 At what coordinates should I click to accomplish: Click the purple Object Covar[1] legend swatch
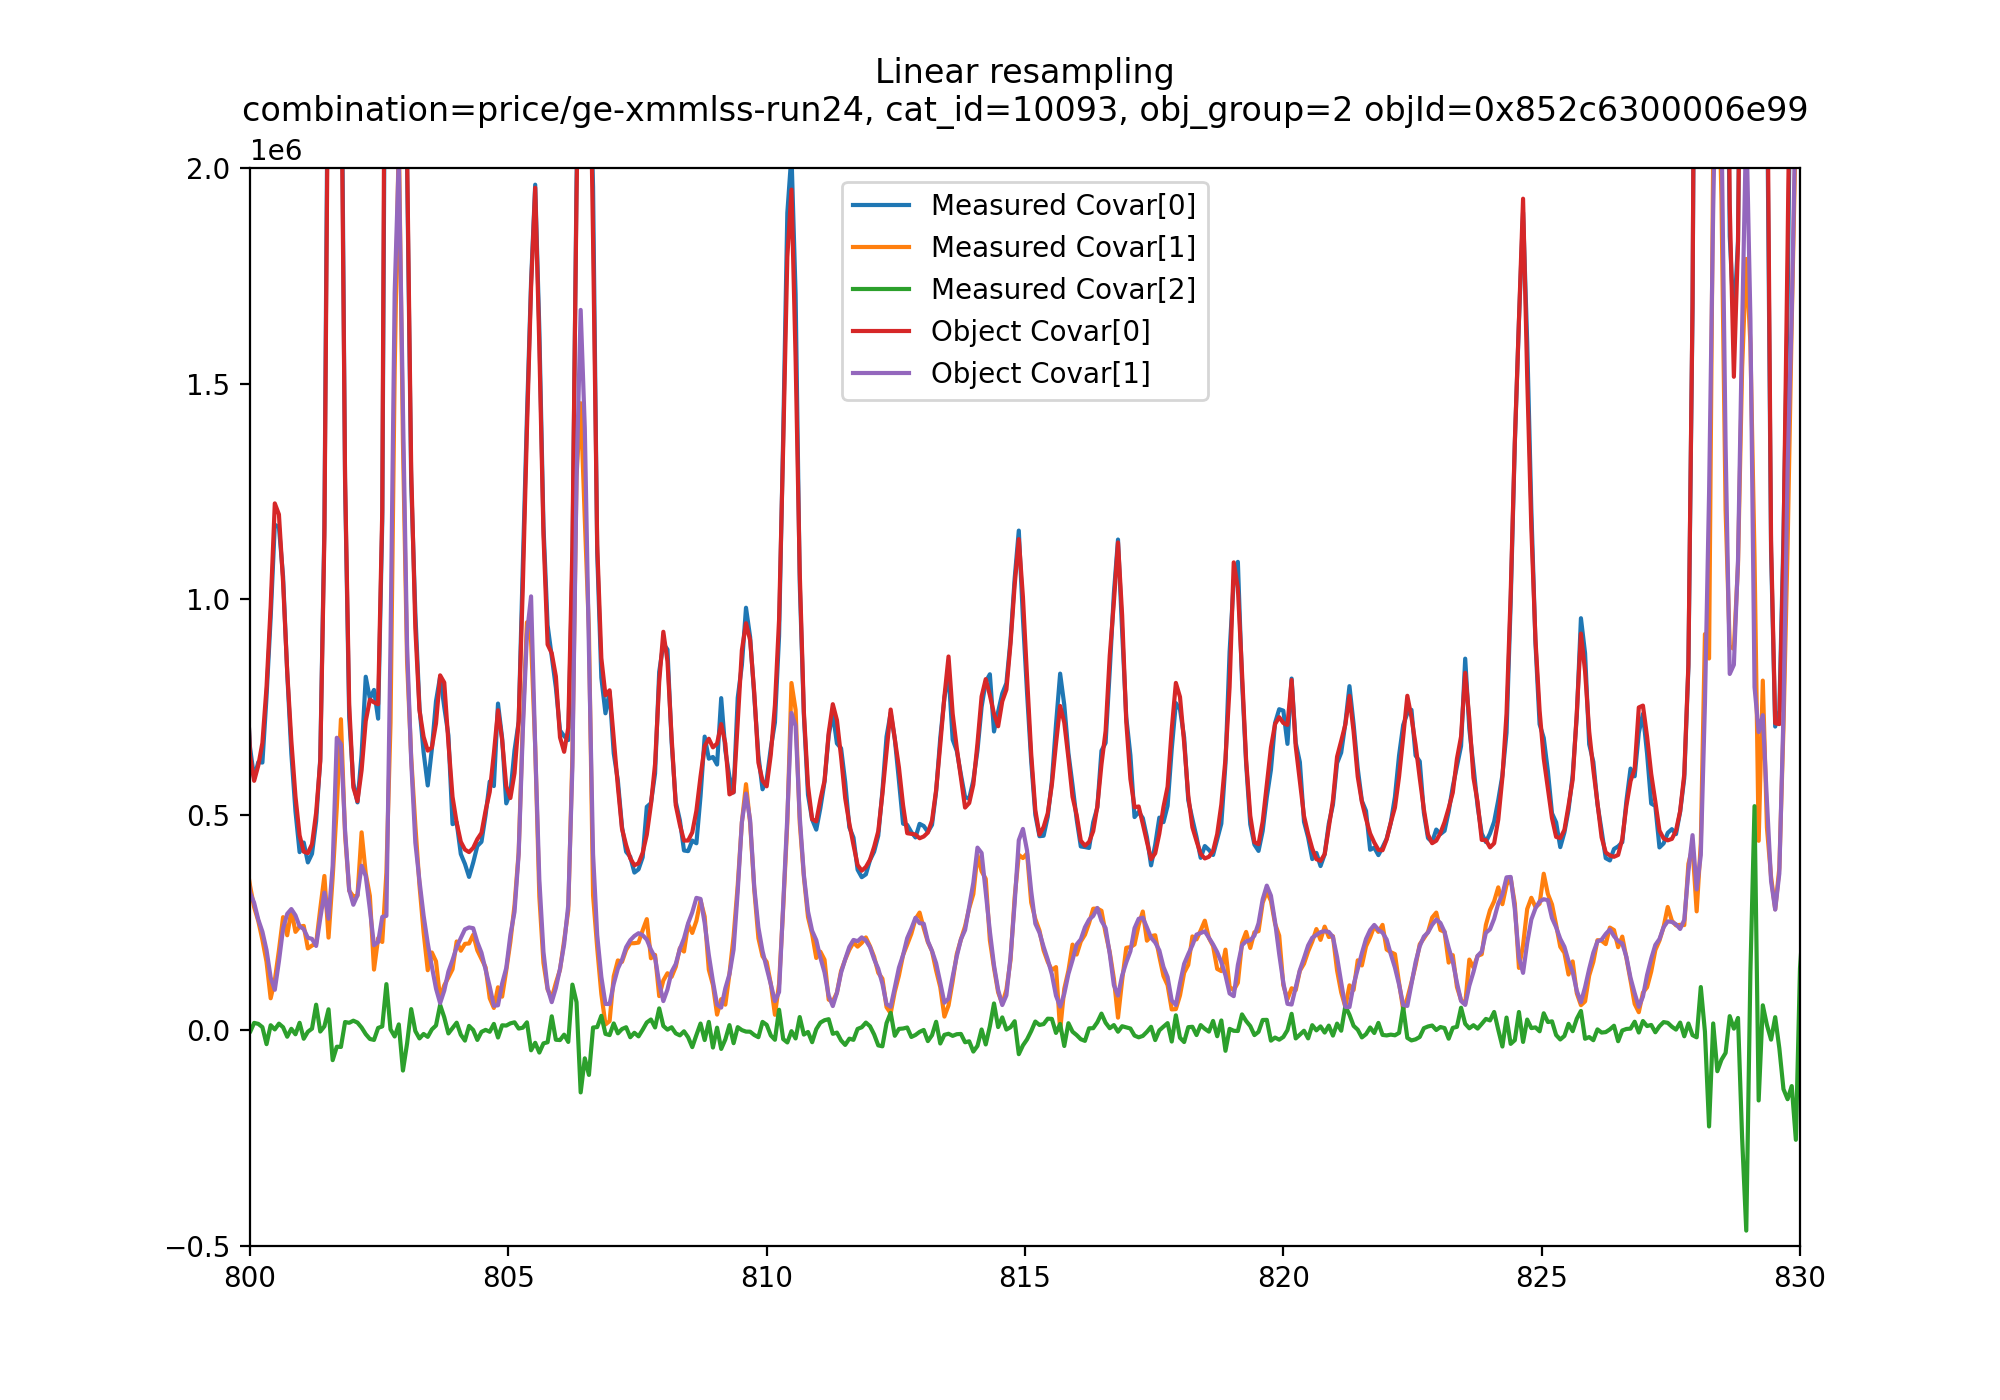(x=881, y=373)
